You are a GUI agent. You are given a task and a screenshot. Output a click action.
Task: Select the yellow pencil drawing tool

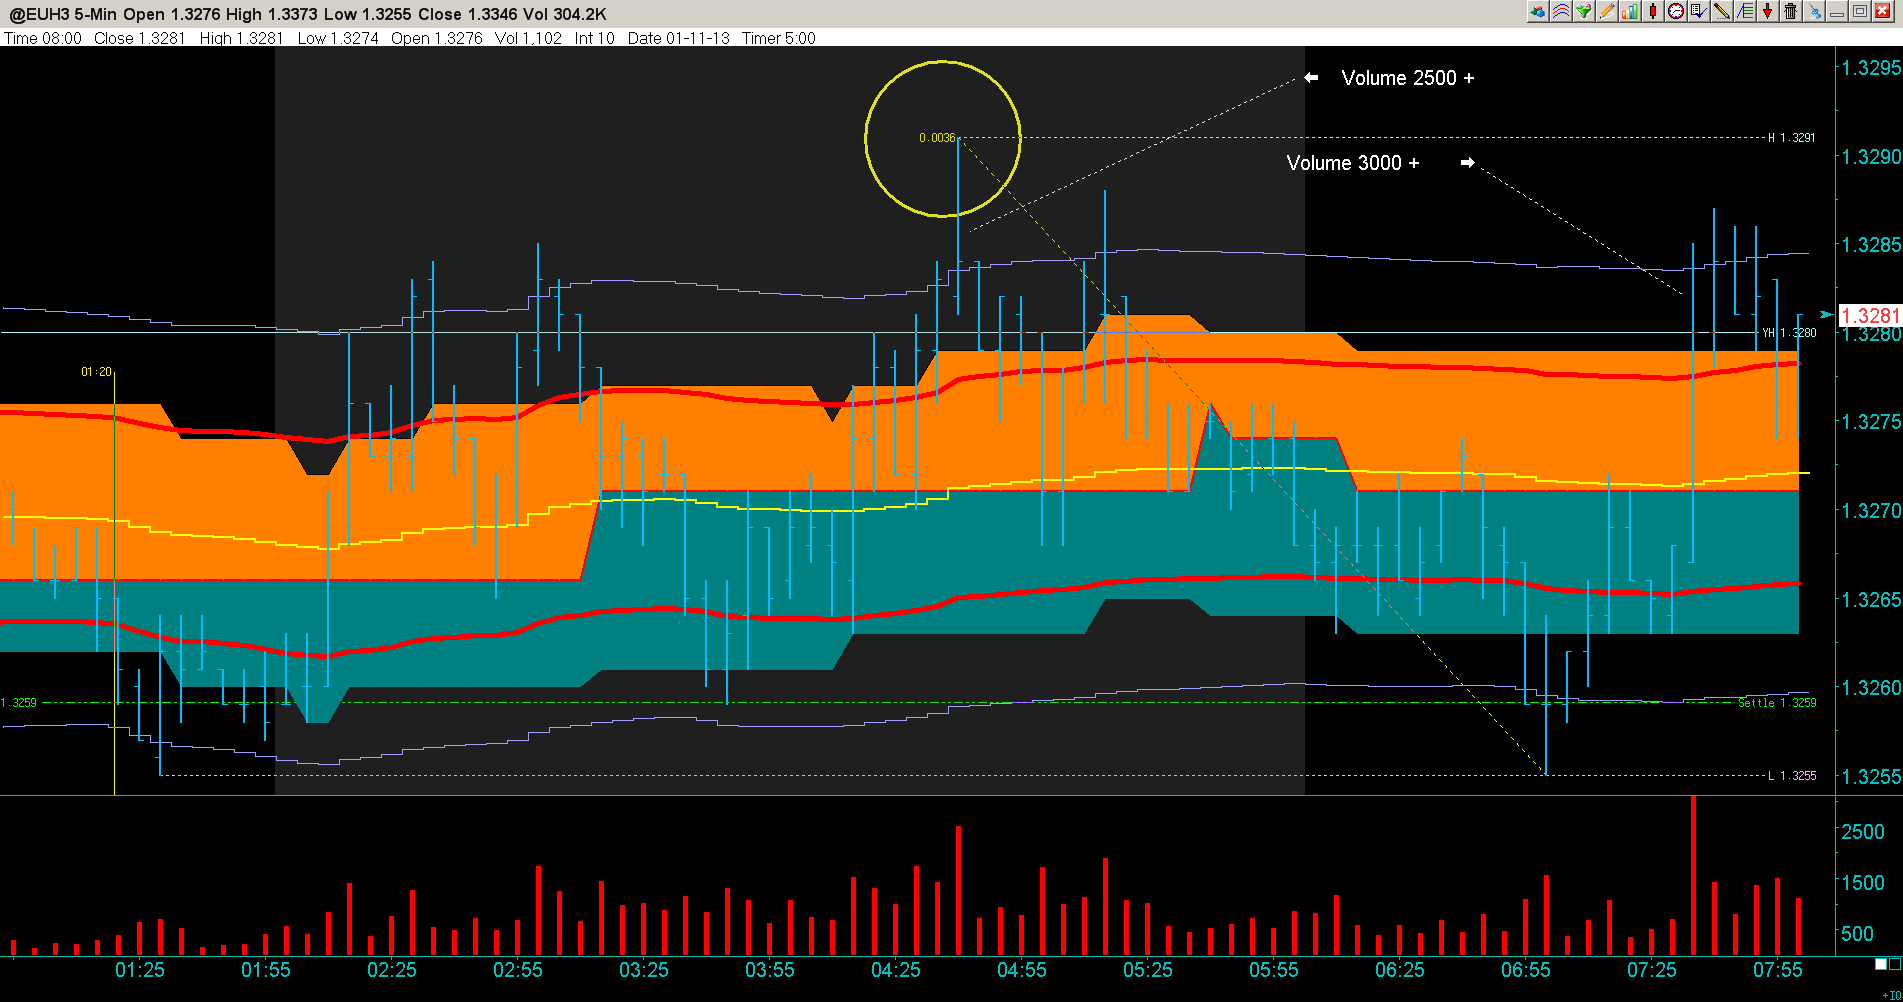[1722, 11]
